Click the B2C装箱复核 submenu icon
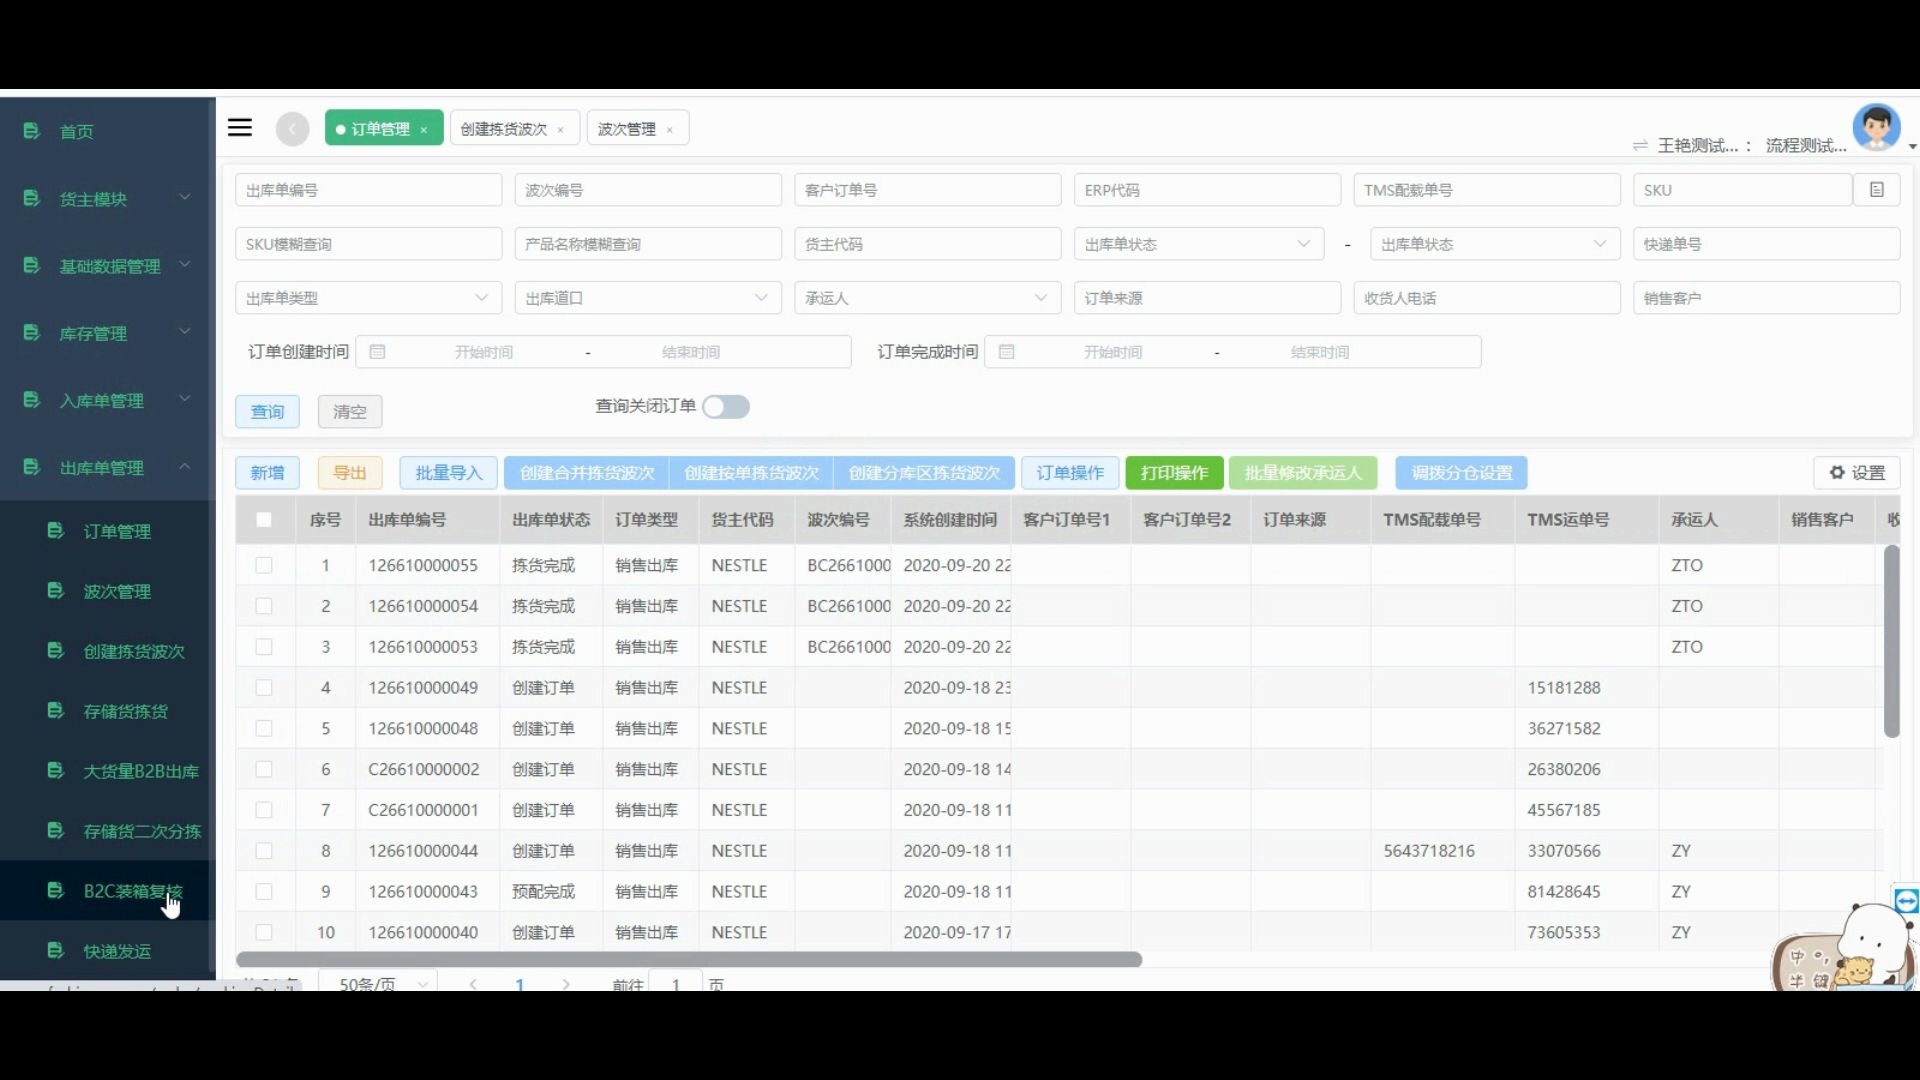This screenshot has height=1080, width=1920. click(56, 890)
